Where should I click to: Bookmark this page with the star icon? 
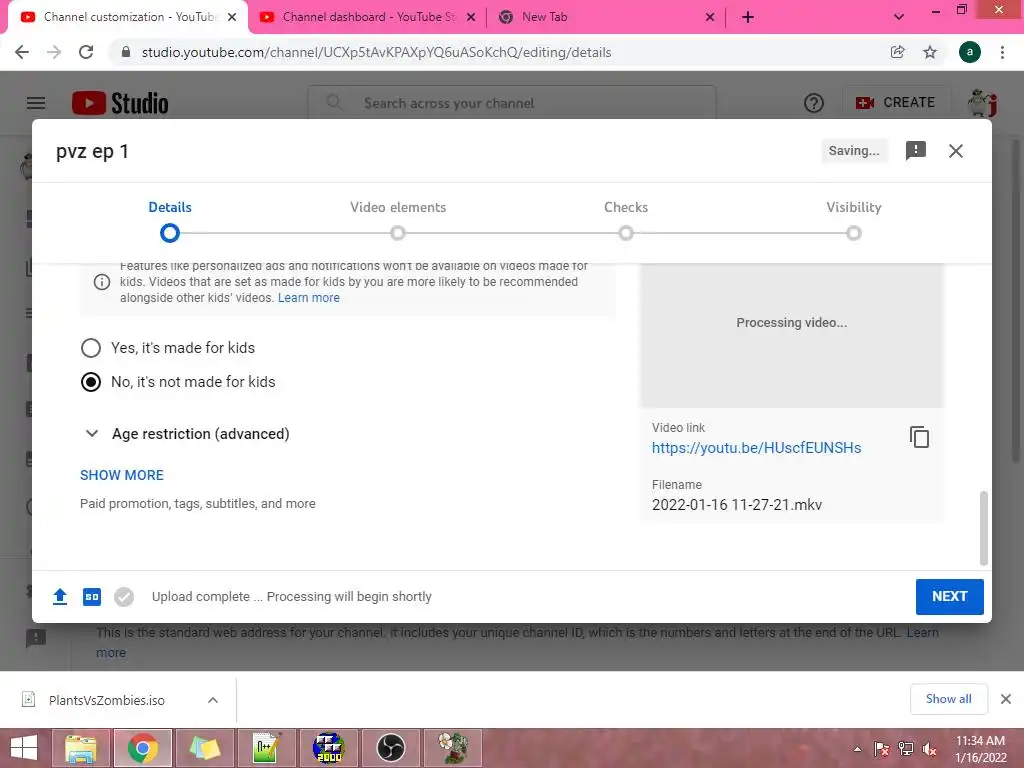930,52
